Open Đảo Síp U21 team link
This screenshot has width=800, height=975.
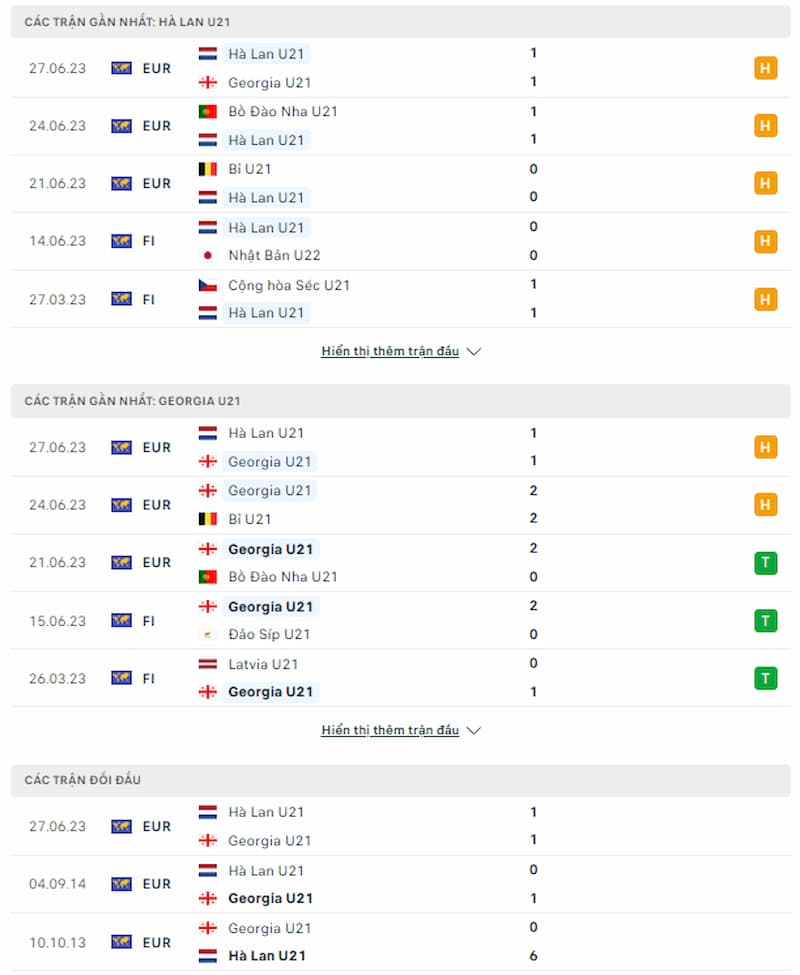click(269, 634)
